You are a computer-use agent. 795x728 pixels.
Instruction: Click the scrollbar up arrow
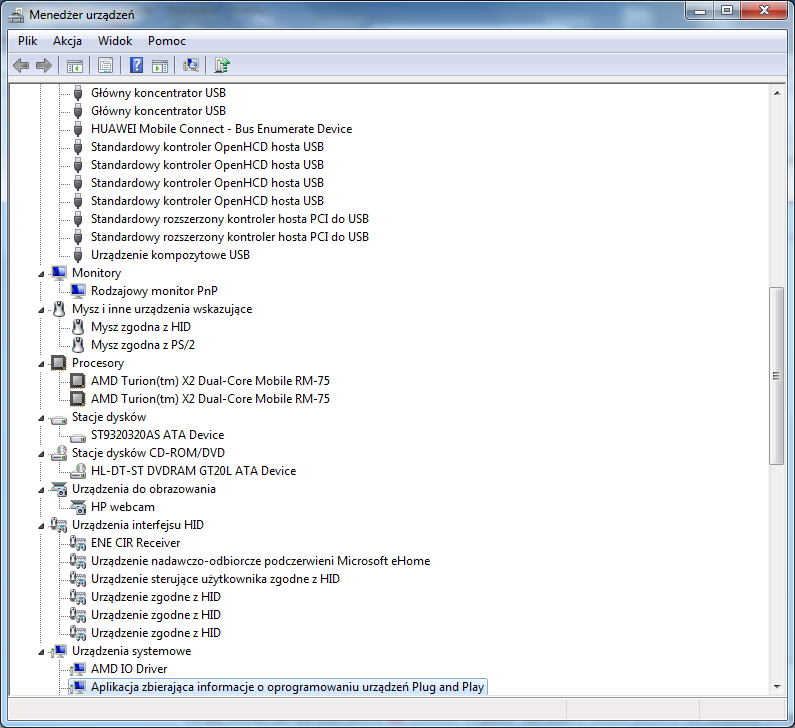777,93
